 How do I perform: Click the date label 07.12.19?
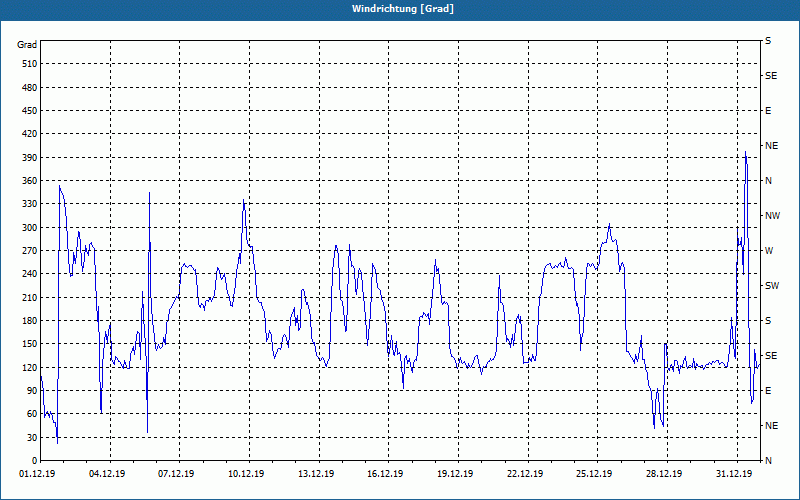(176, 474)
